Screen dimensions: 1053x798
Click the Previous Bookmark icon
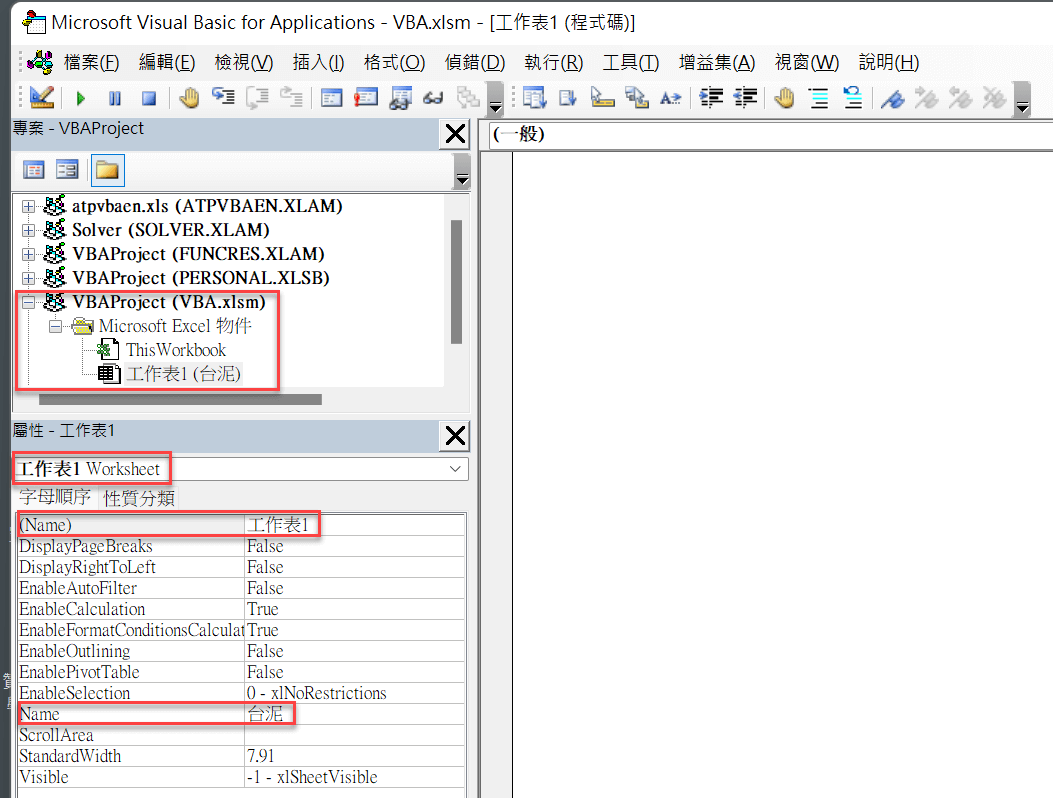pyautogui.click(x=960, y=98)
